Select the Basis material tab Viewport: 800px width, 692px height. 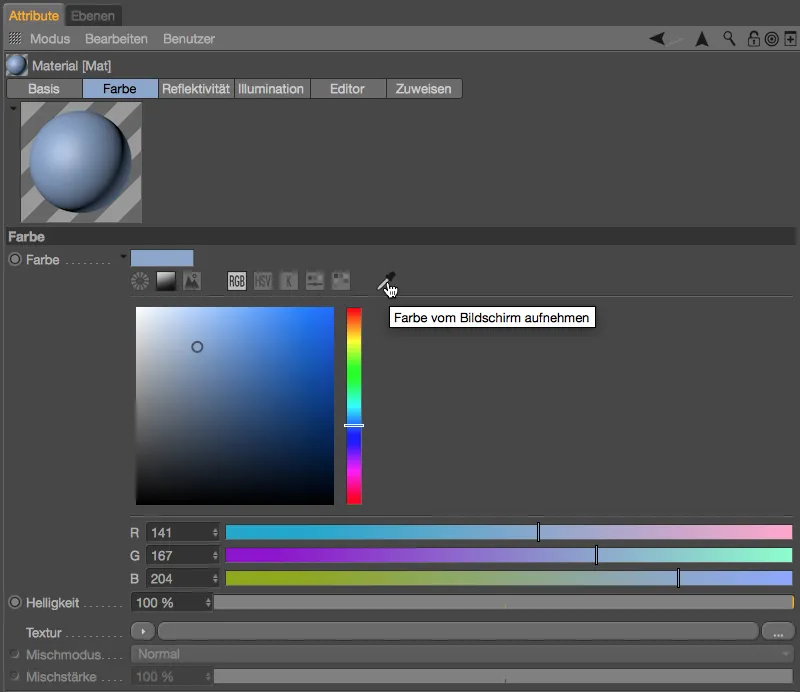point(44,89)
